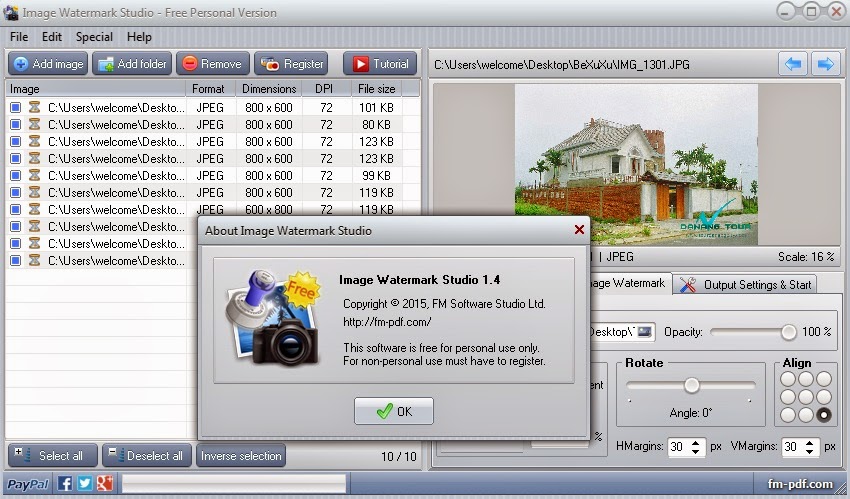Image resolution: width=850 pixels, height=499 pixels.
Task: Increase HMargins value with up arrow
Action: coord(696,442)
